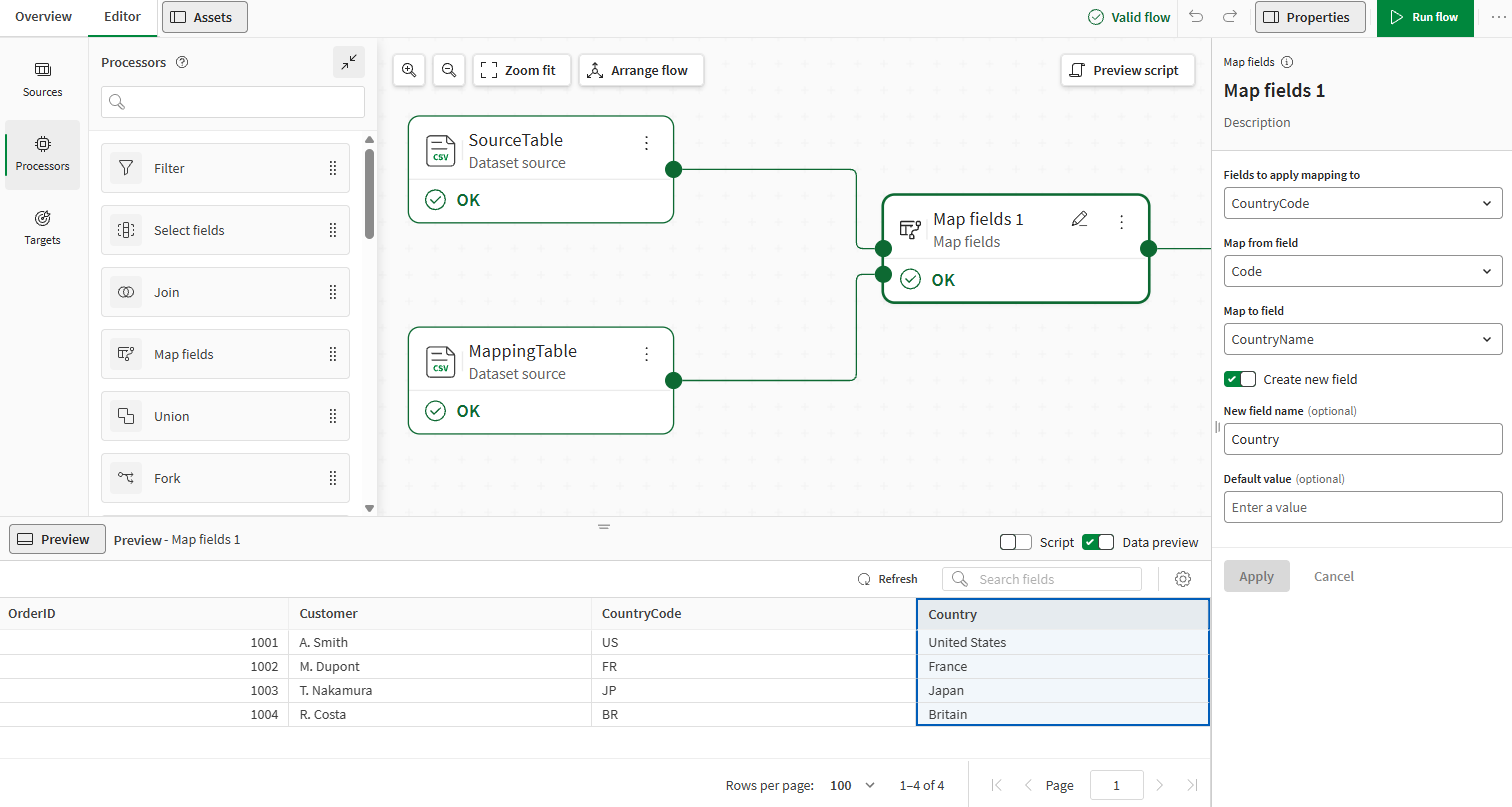Click the United States cell
The image size is (1512, 807).
point(1063,642)
